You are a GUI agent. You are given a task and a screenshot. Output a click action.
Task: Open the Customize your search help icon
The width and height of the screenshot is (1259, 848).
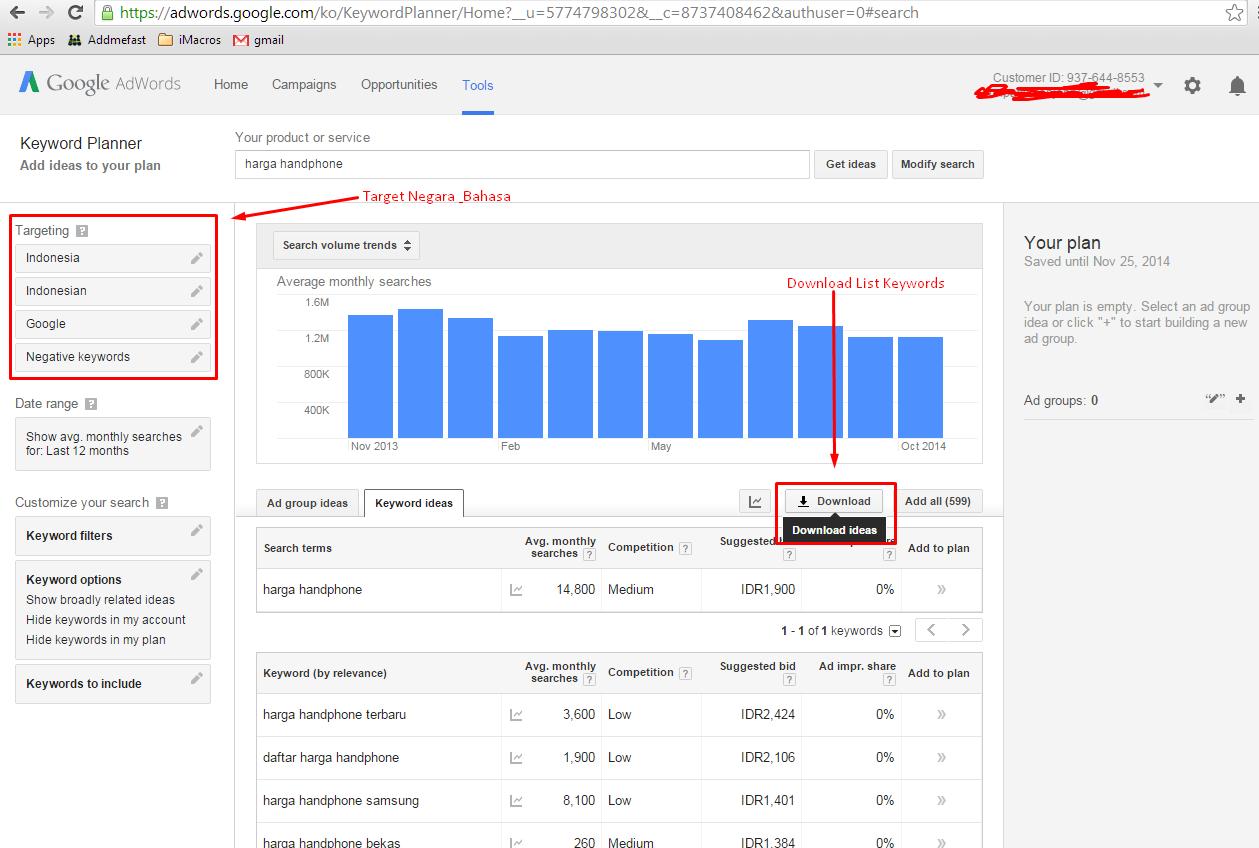click(x=162, y=503)
